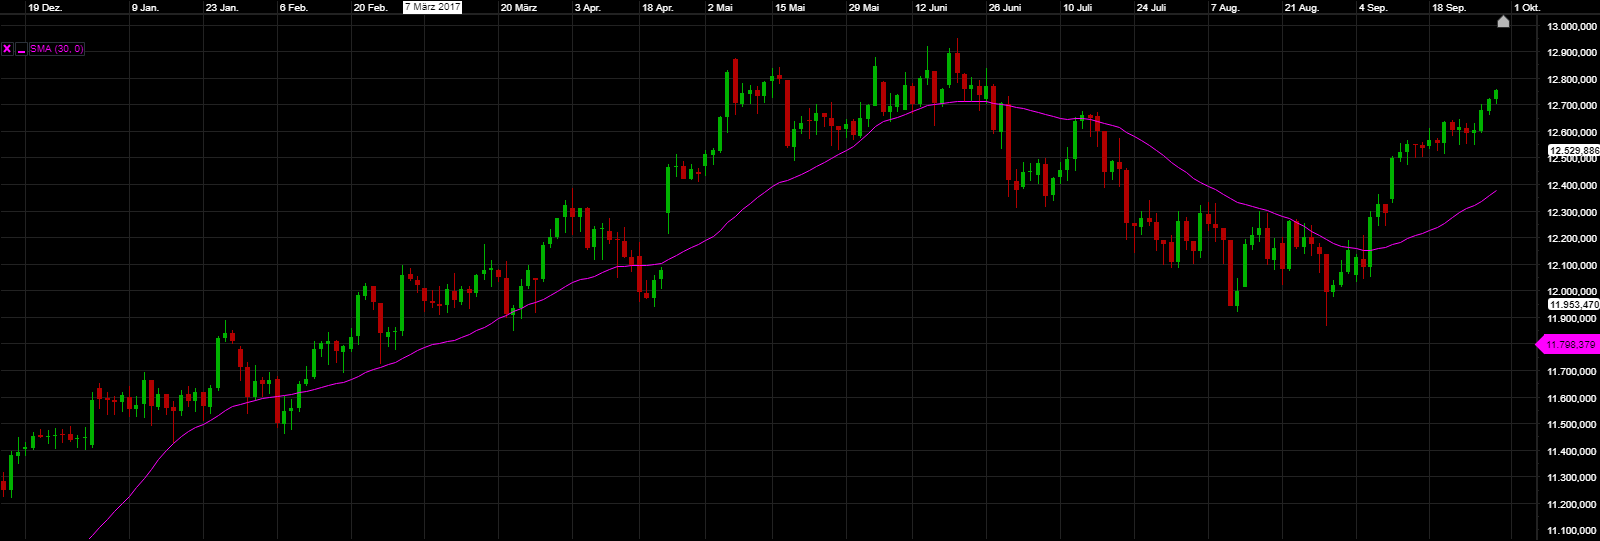Screen dimensions: 1600x541
Task: Select the last green candle on the chart
Action: pos(1496,96)
